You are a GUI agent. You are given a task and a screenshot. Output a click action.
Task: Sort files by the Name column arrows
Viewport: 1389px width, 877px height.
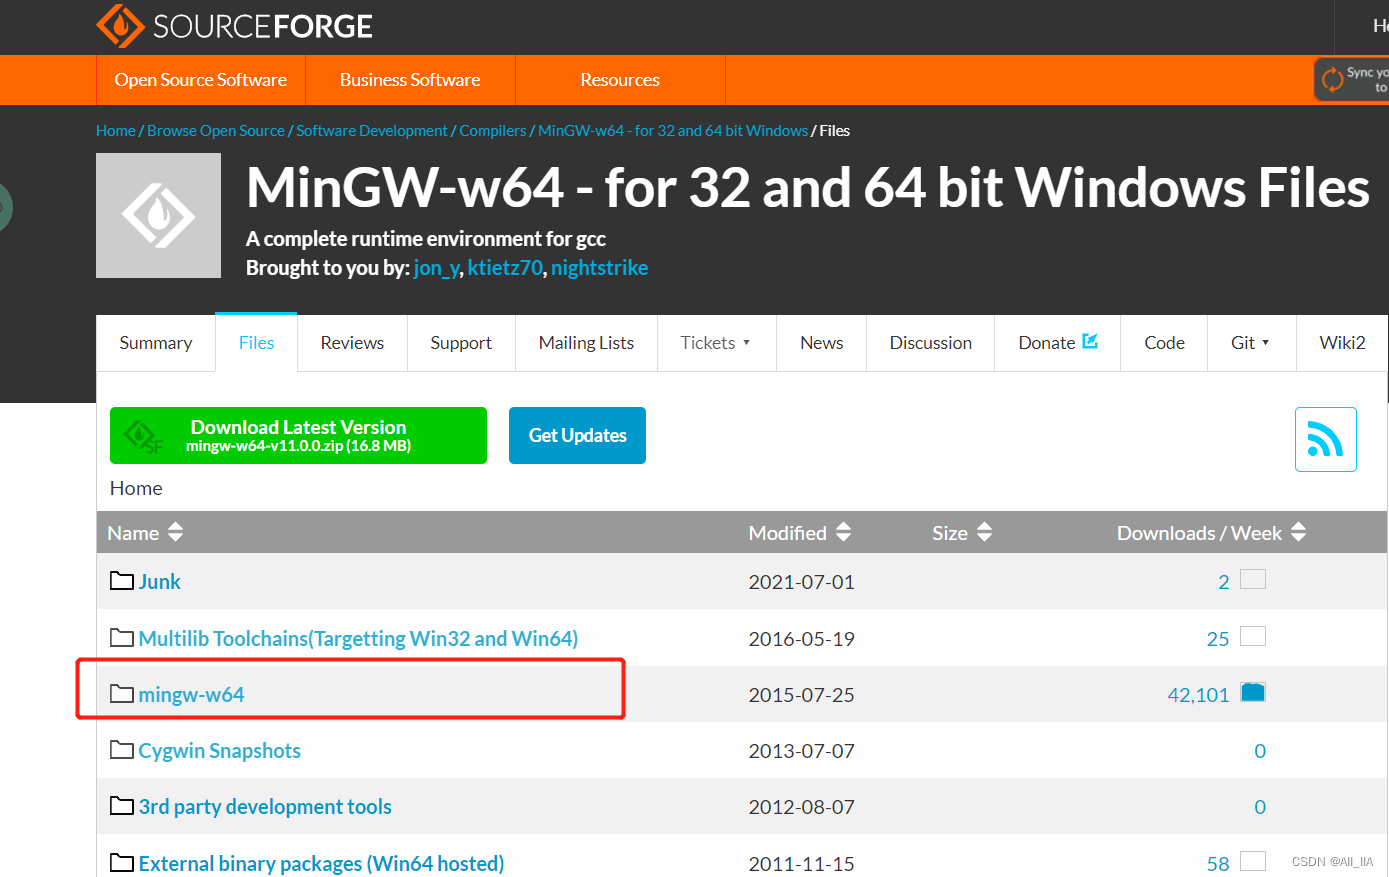(176, 532)
